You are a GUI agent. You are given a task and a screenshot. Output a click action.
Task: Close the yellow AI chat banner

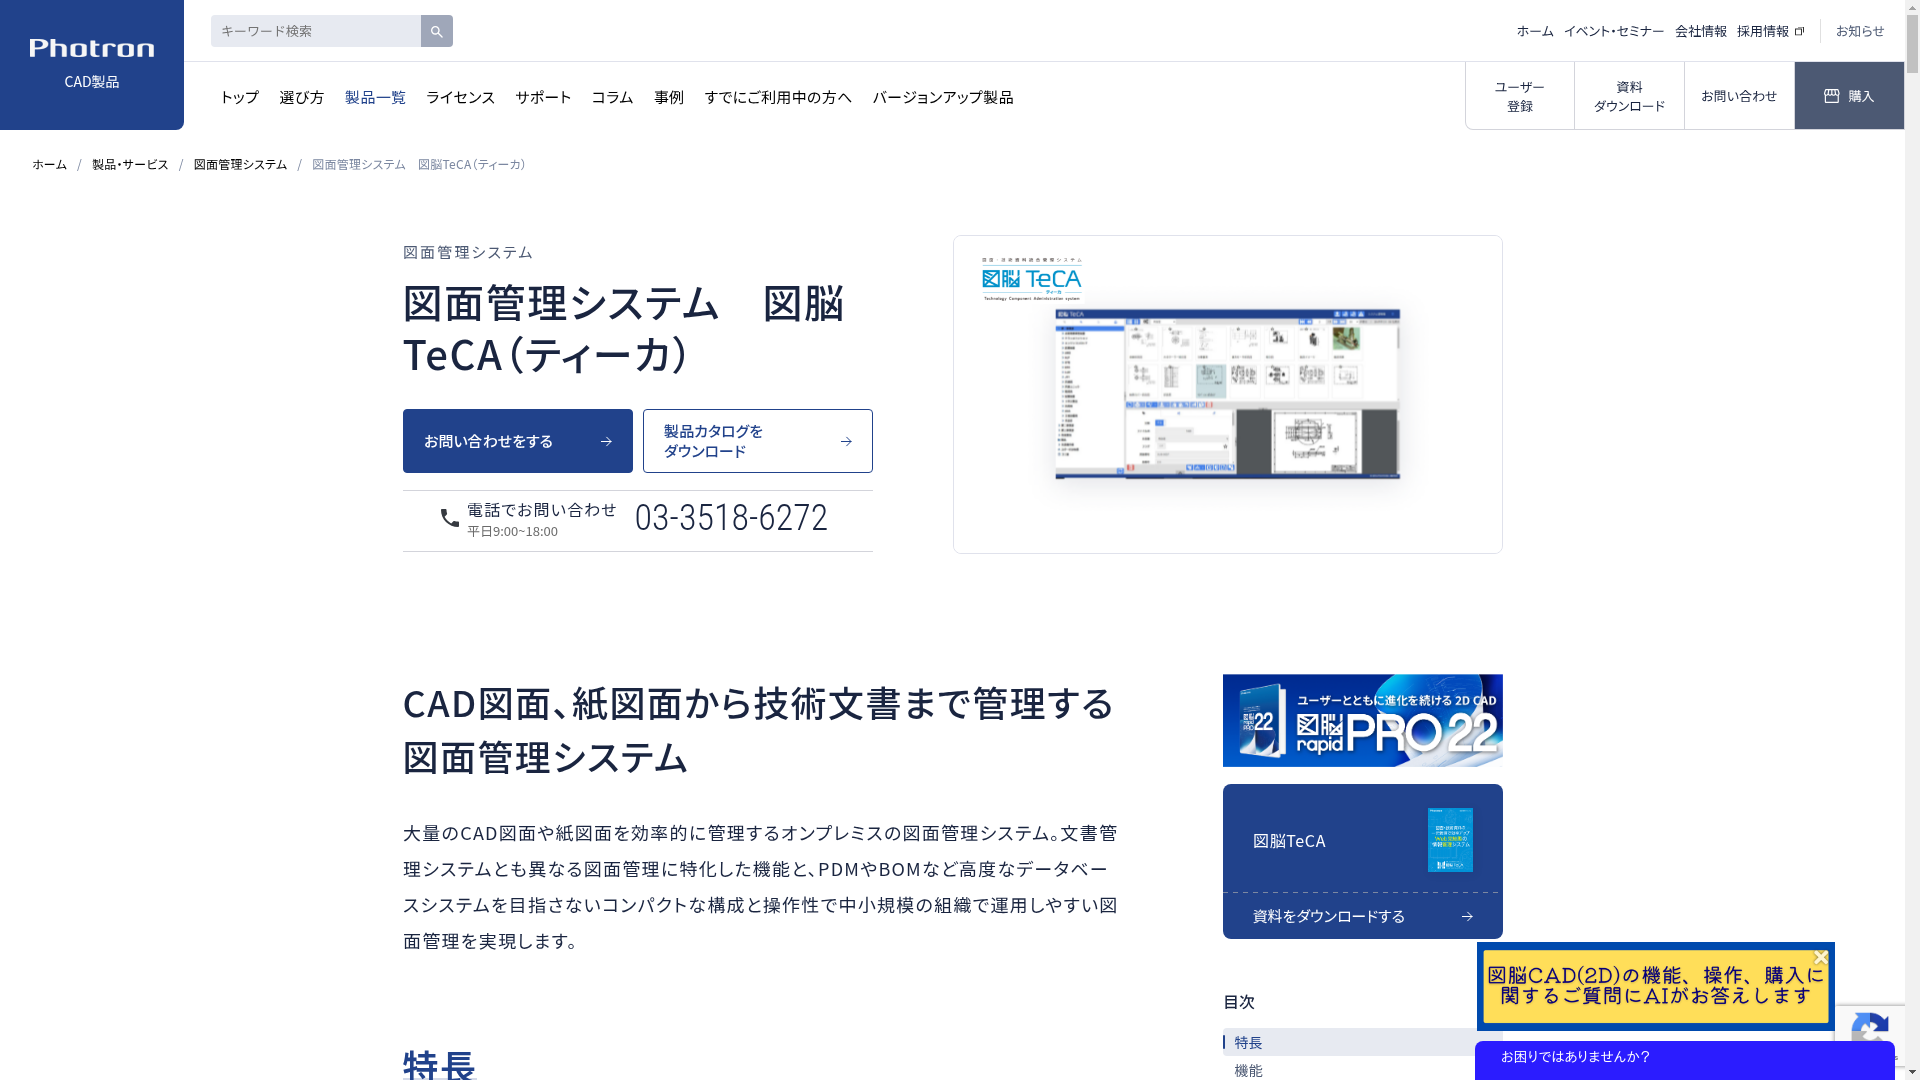1820,957
